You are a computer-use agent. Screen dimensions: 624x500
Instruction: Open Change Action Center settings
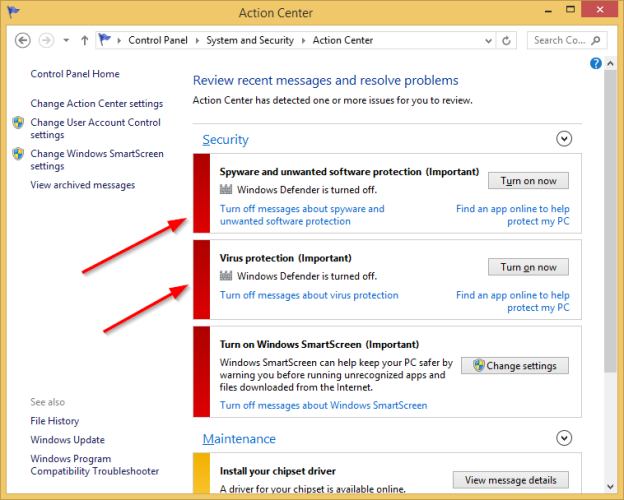click(97, 104)
